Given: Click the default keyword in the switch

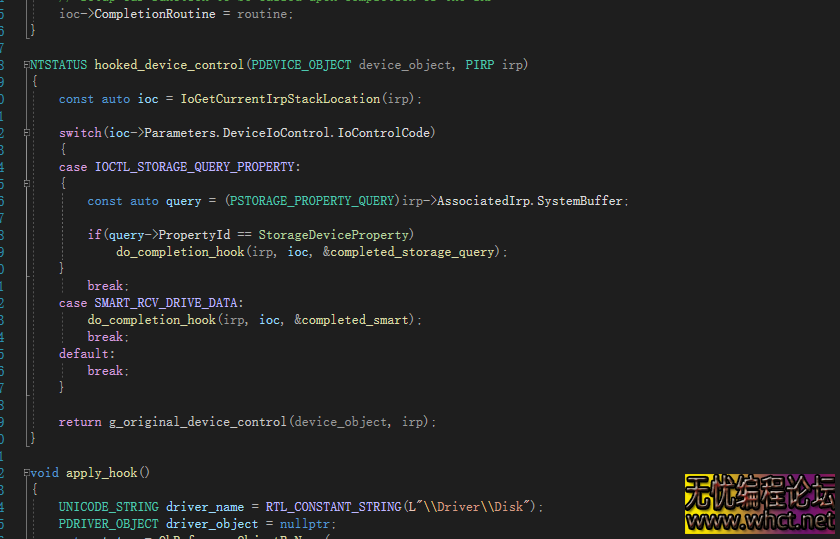Looking at the screenshot, I should [x=84, y=354].
